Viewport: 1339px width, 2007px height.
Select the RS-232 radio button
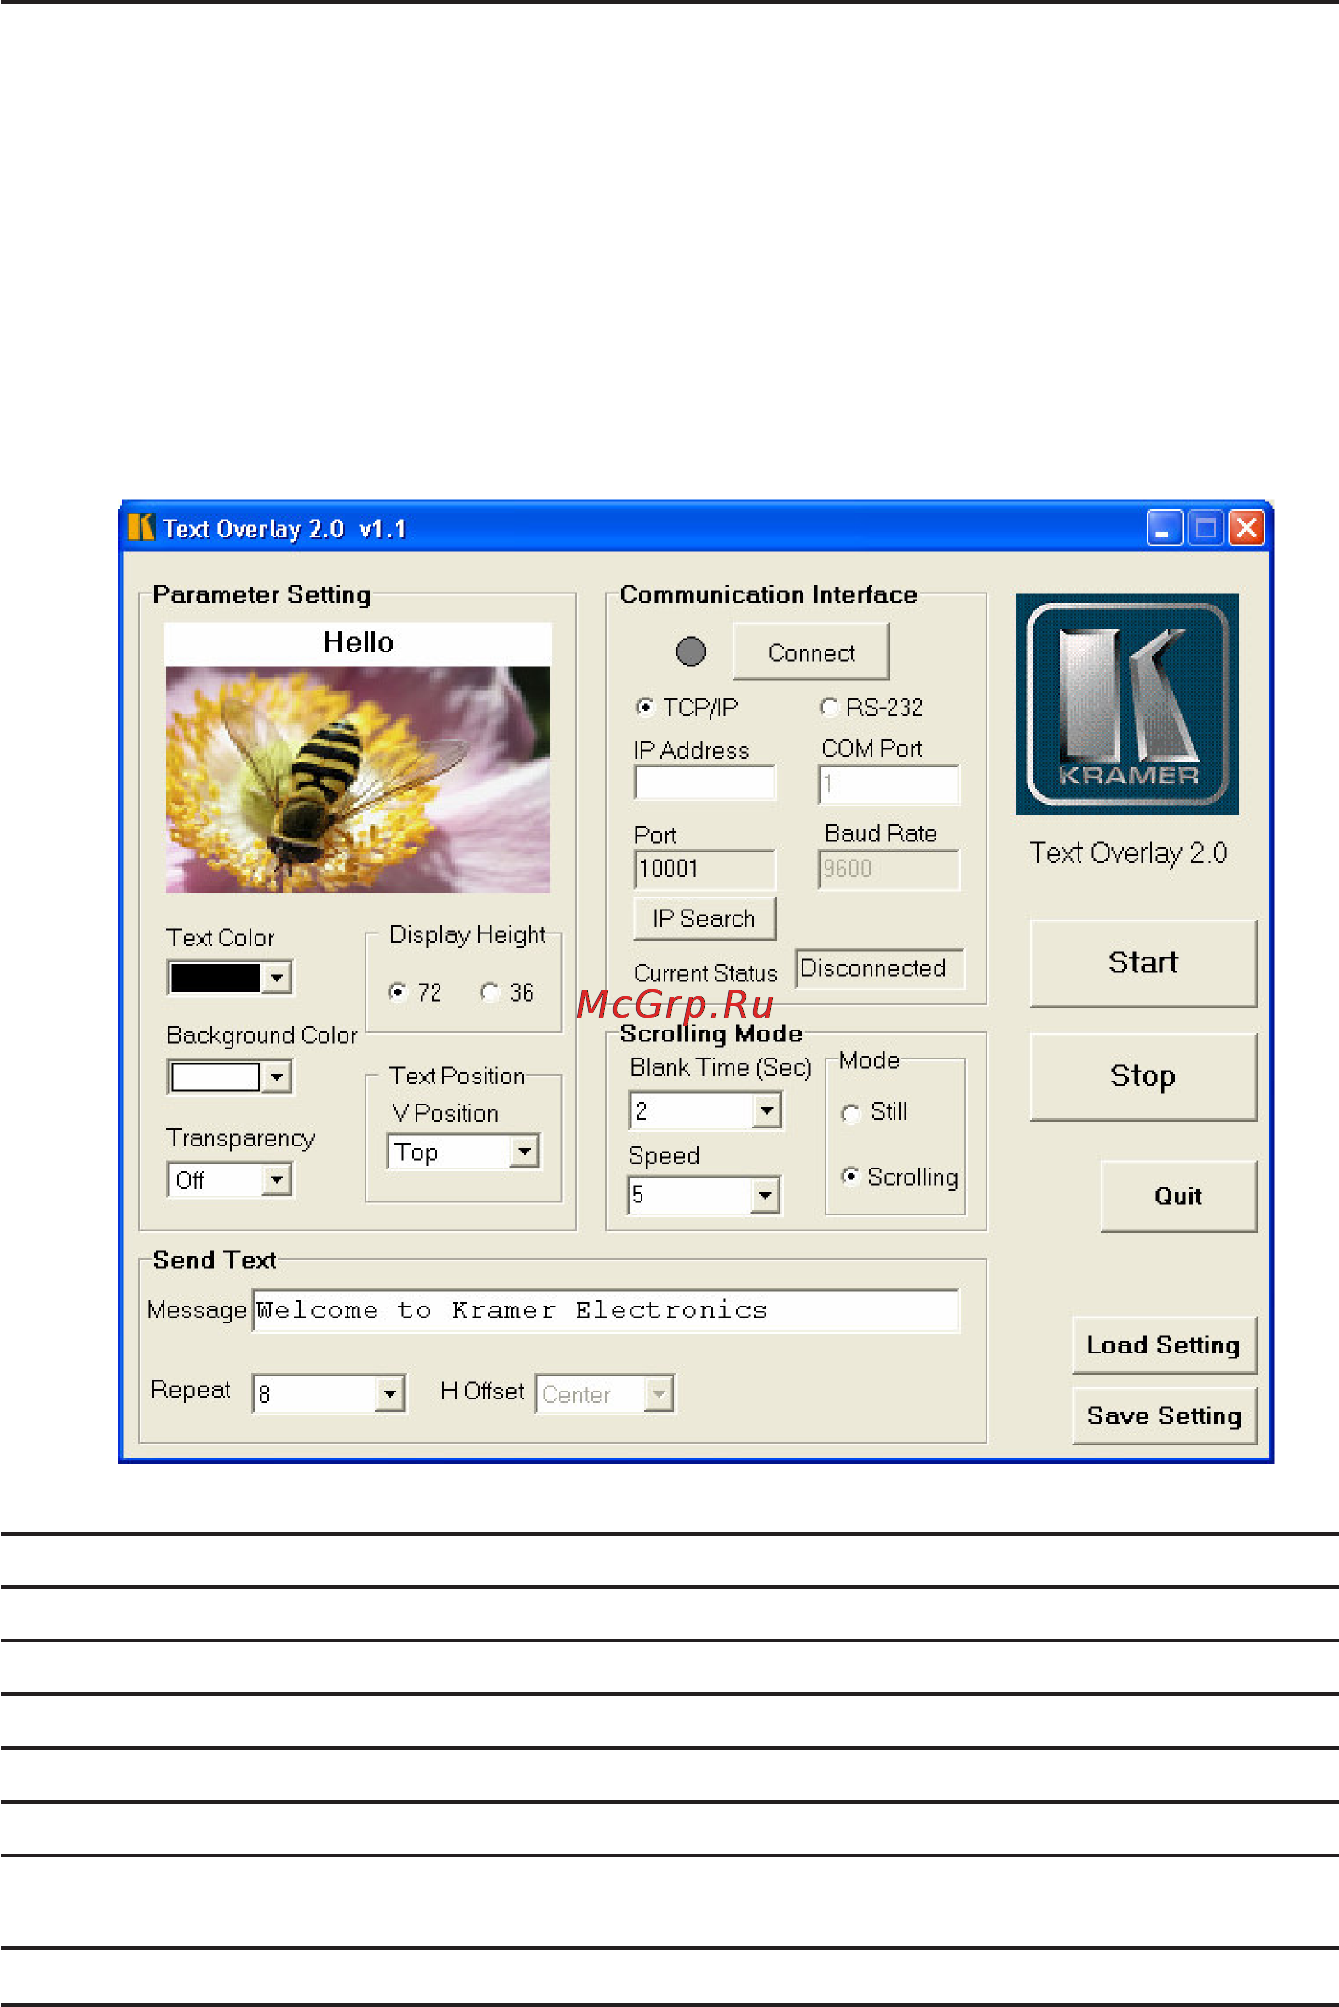[x=829, y=707]
